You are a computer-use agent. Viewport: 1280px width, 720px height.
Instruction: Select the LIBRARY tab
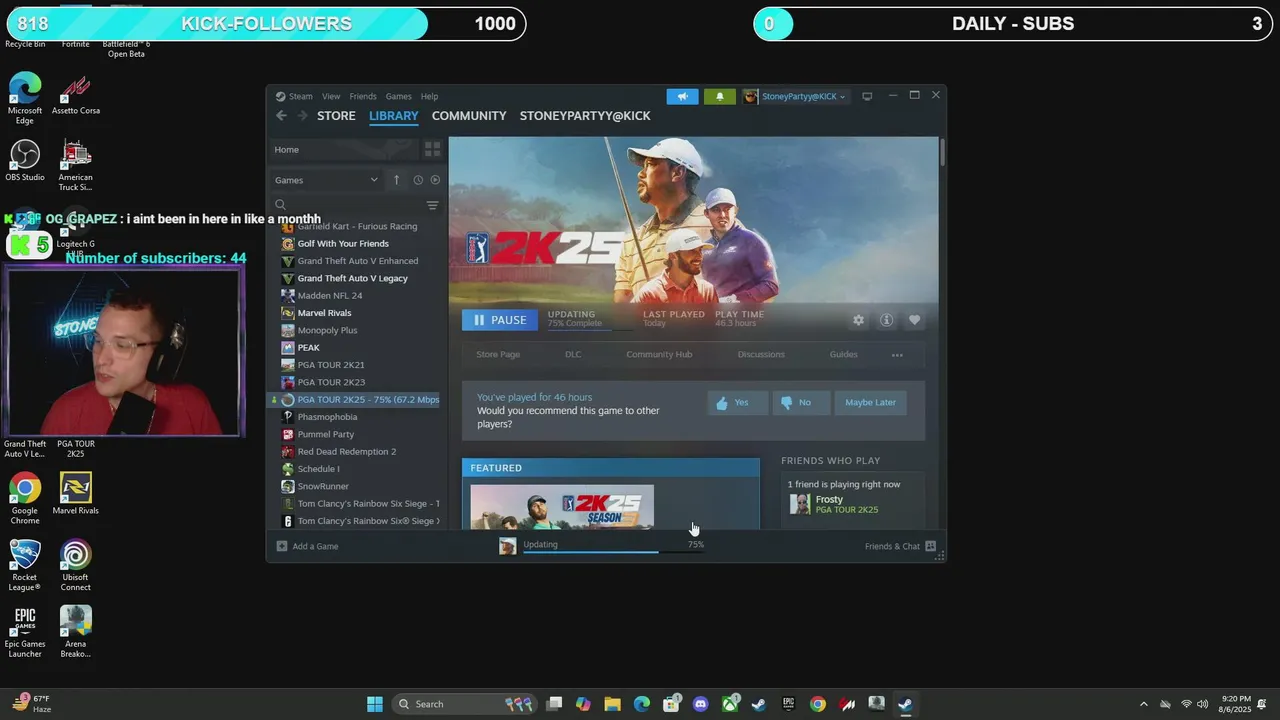coord(393,116)
